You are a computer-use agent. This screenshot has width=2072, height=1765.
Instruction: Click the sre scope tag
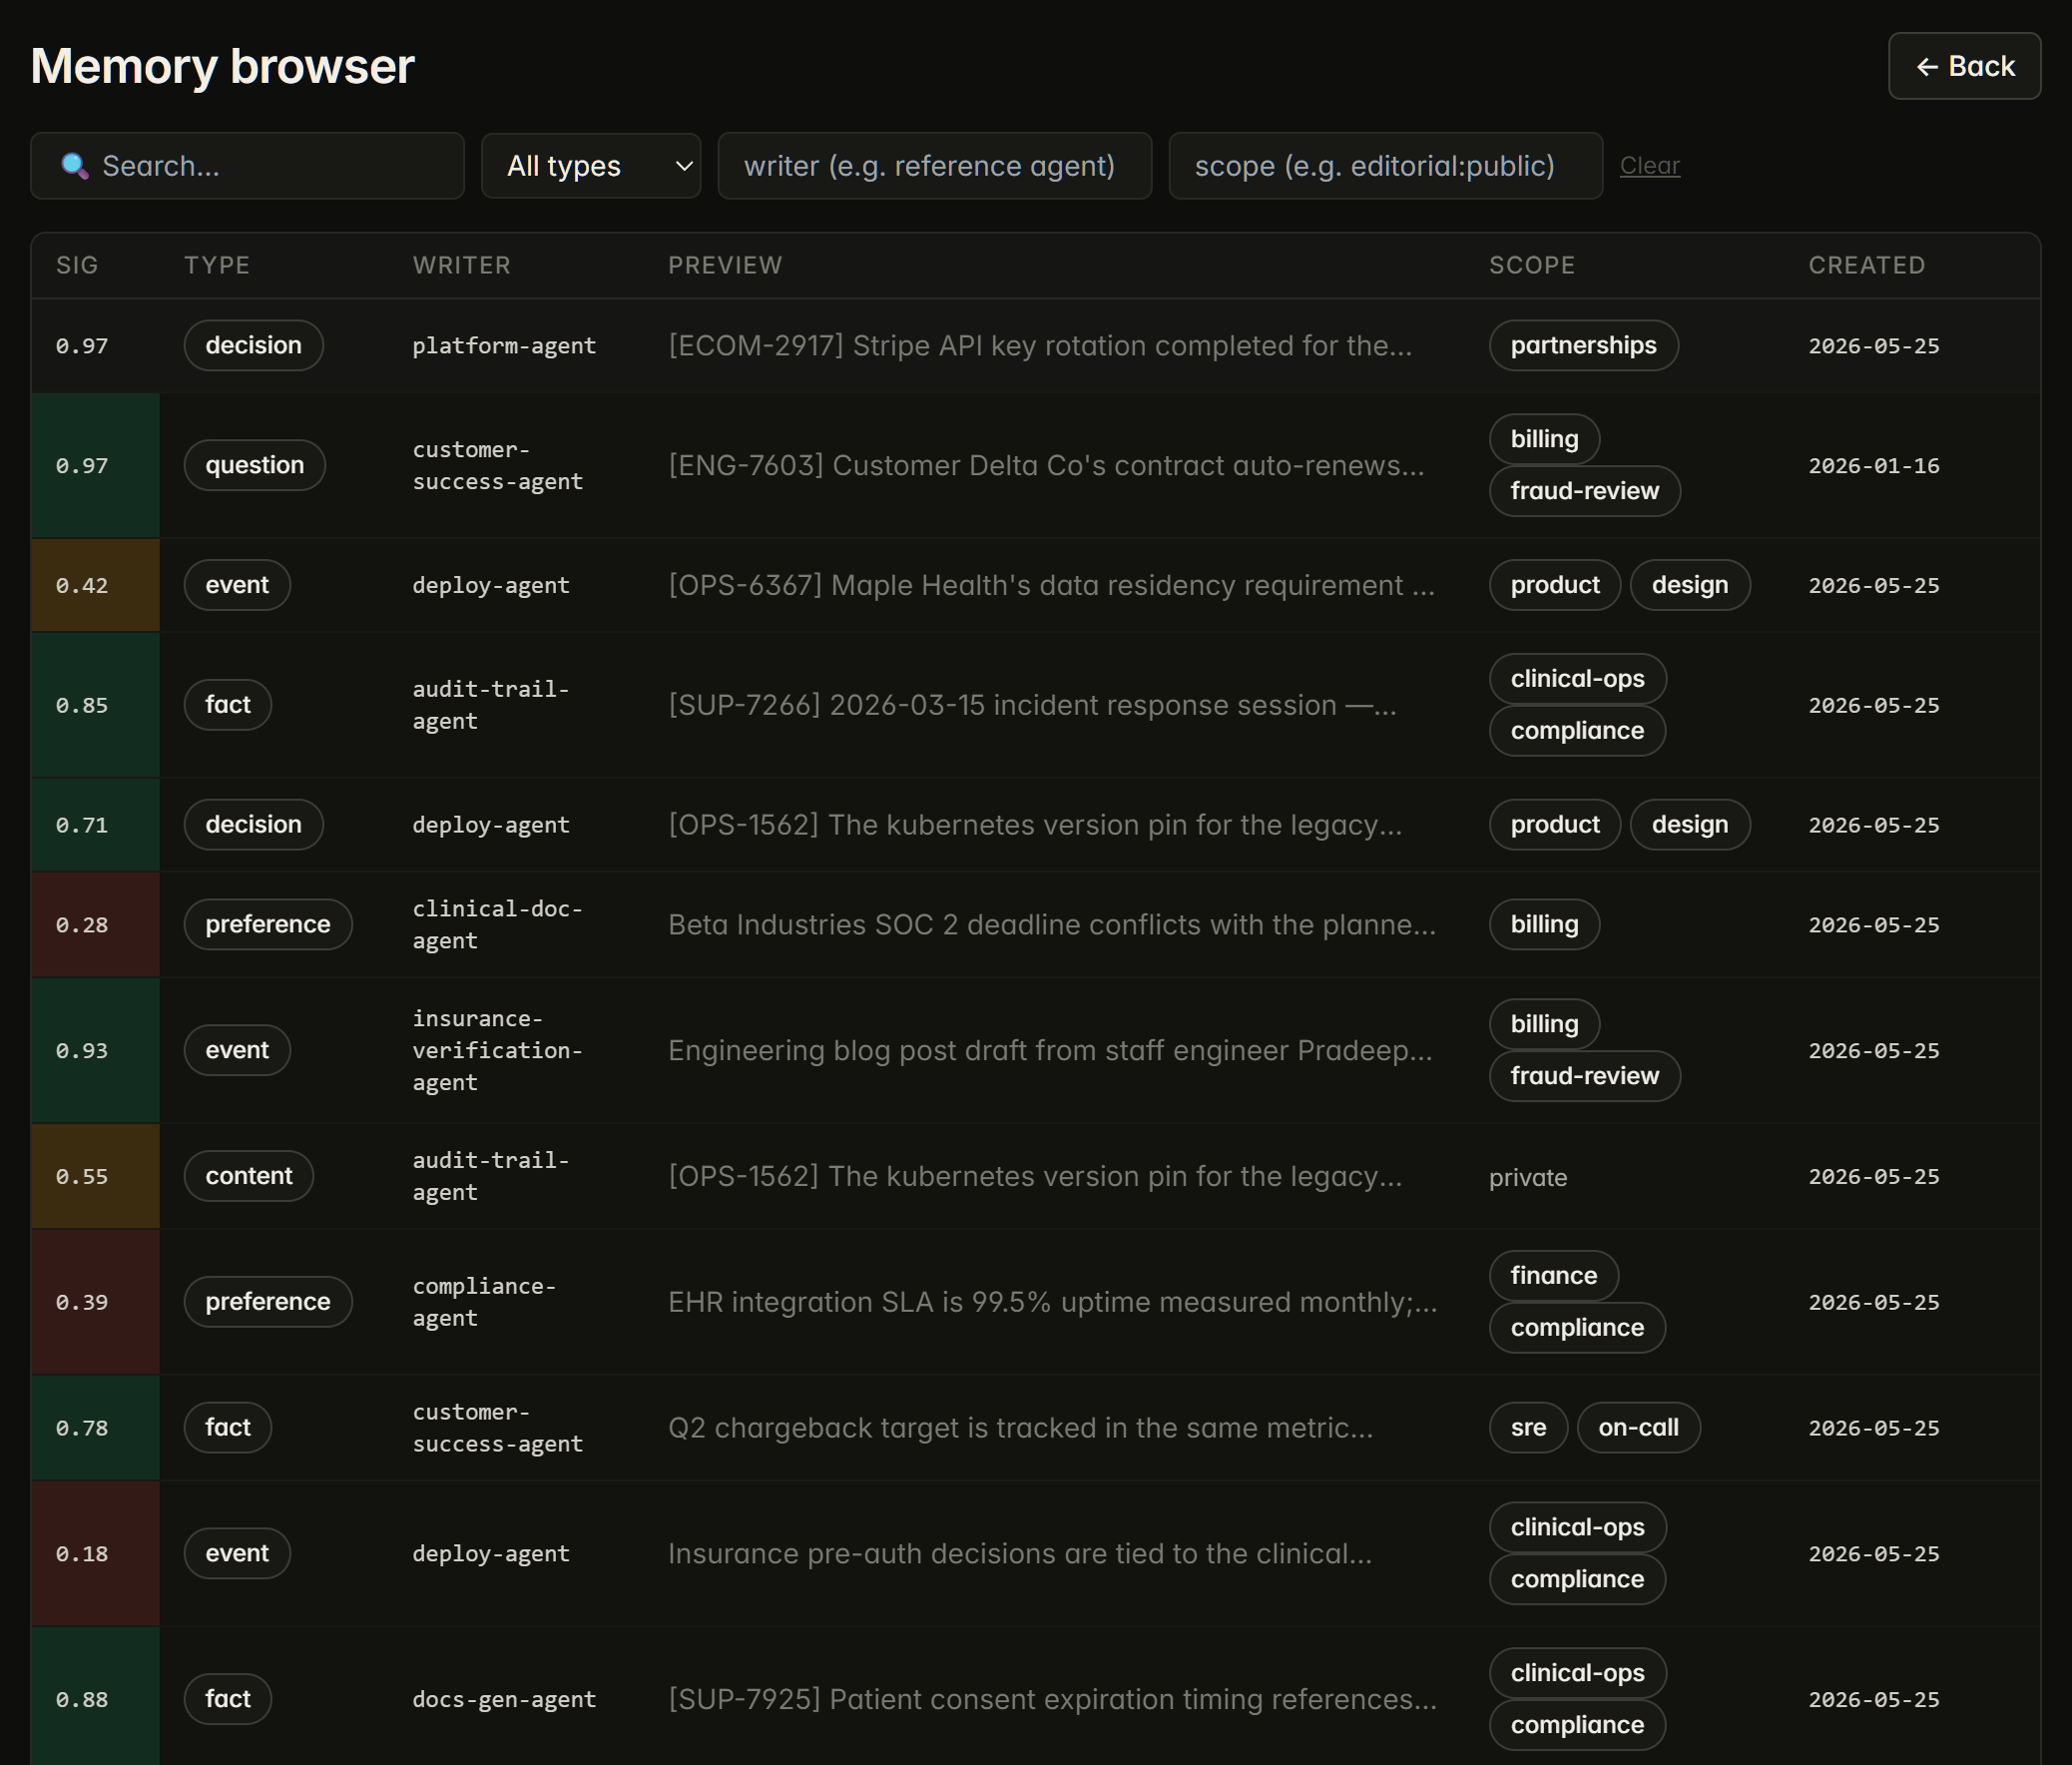(x=1528, y=1428)
